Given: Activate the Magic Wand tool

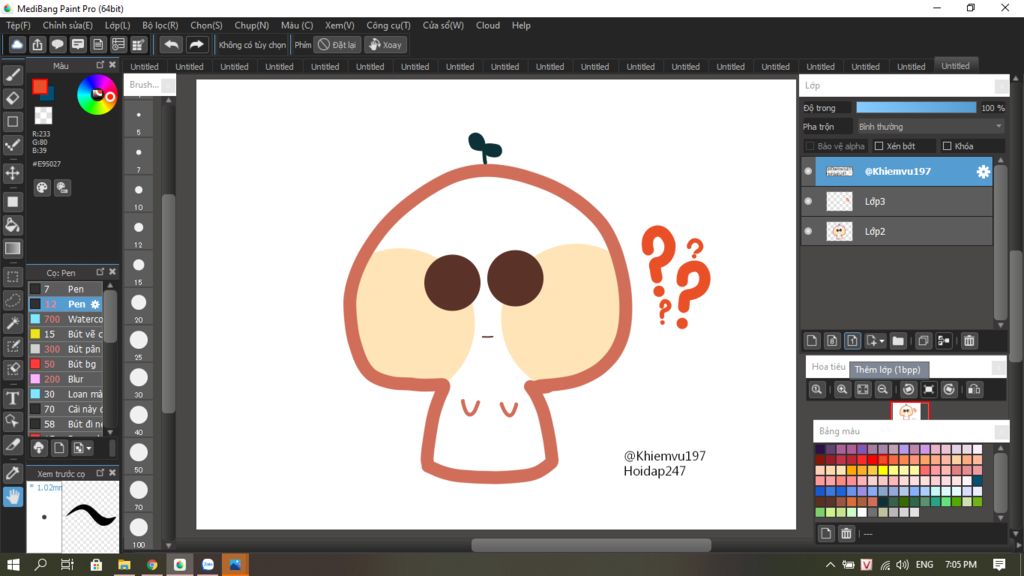Looking at the screenshot, I should [x=13, y=323].
